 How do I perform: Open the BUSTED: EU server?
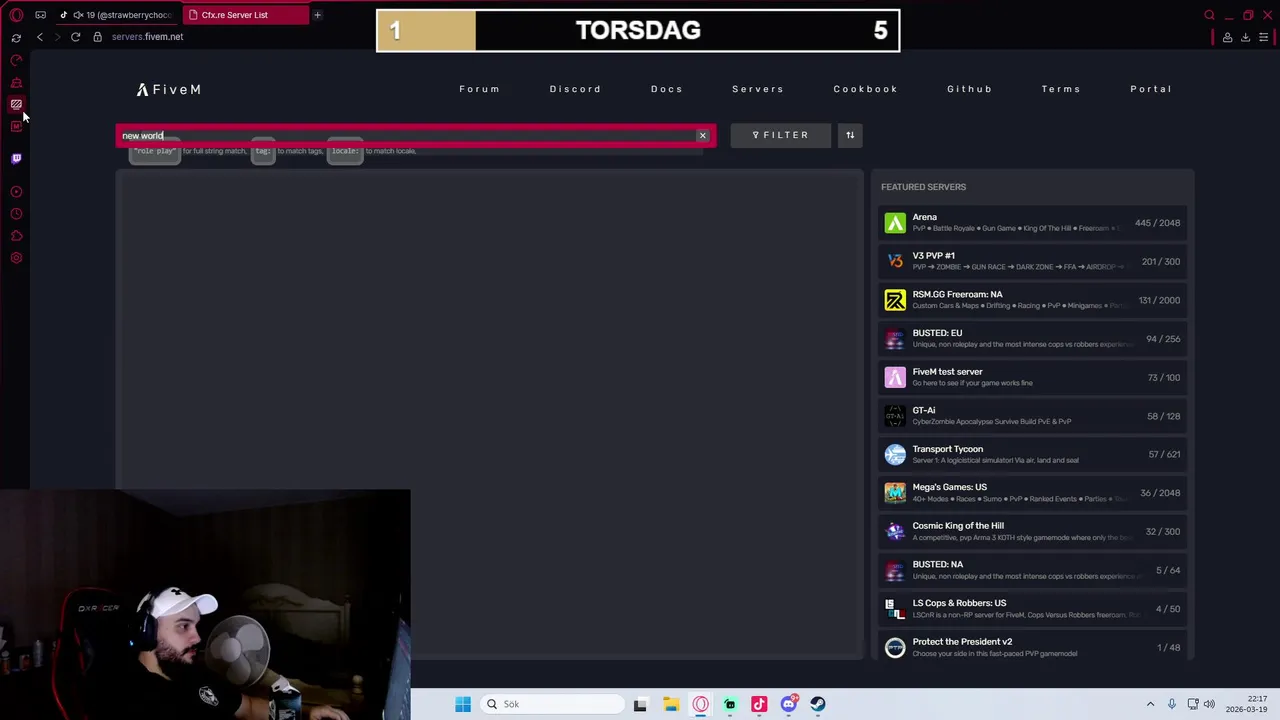pos(1033,339)
